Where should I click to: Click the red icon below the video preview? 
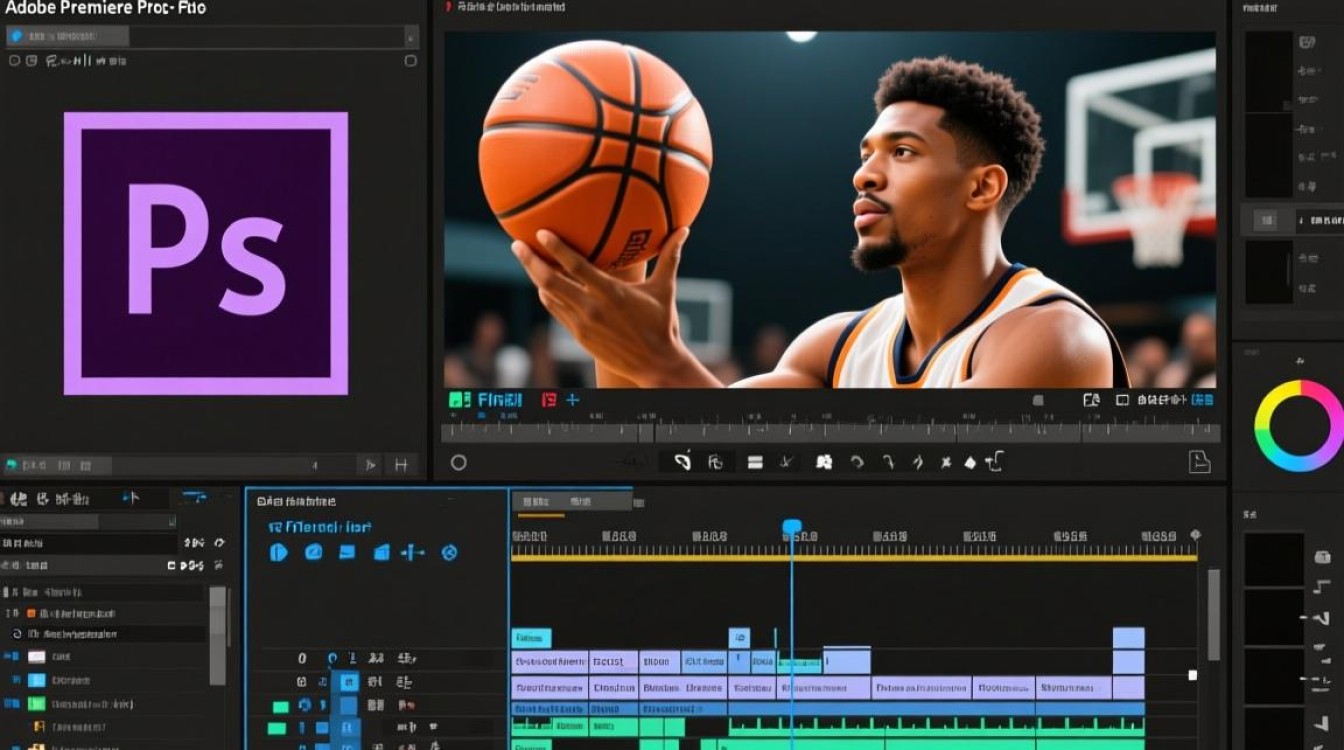pyautogui.click(x=548, y=400)
